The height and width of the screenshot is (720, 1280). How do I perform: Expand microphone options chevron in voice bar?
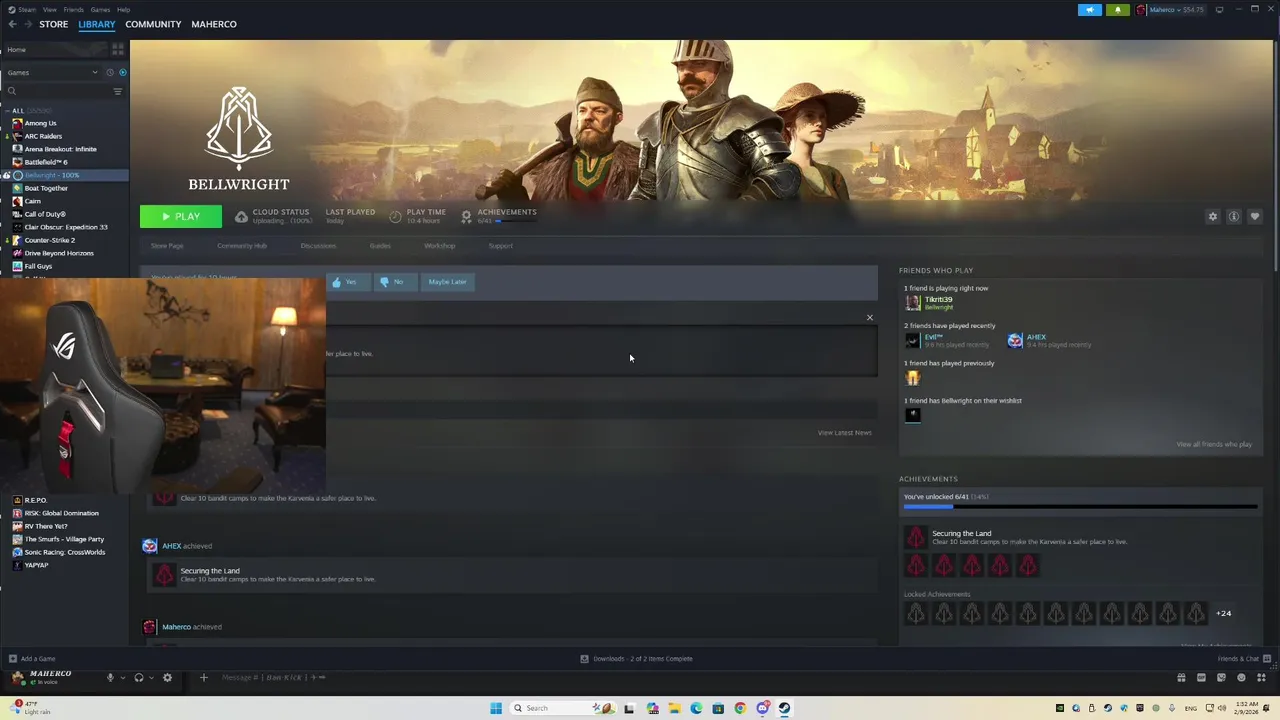(123, 677)
